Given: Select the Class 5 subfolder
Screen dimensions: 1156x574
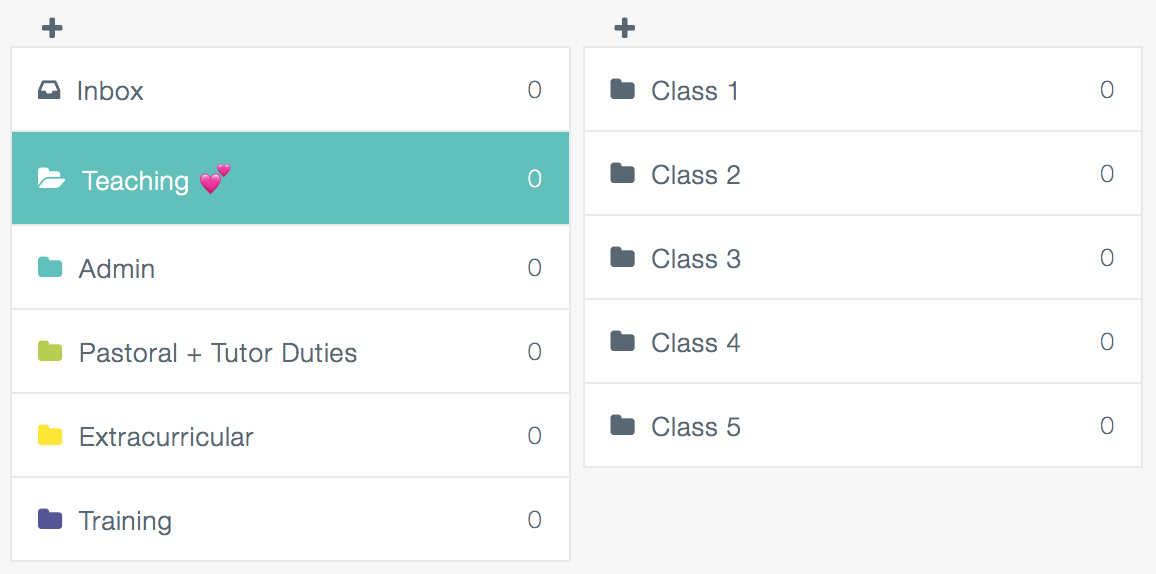Looking at the screenshot, I should tap(863, 425).
